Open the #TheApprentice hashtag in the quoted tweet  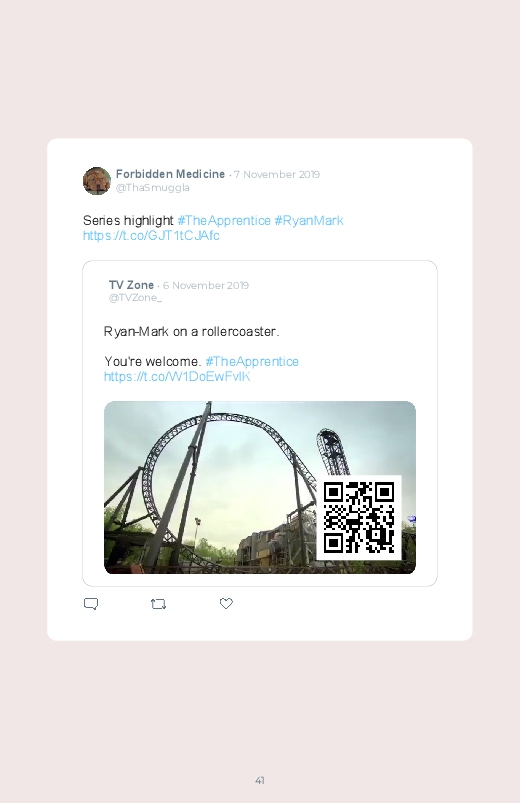pyautogui.click(x=252, y=362)
